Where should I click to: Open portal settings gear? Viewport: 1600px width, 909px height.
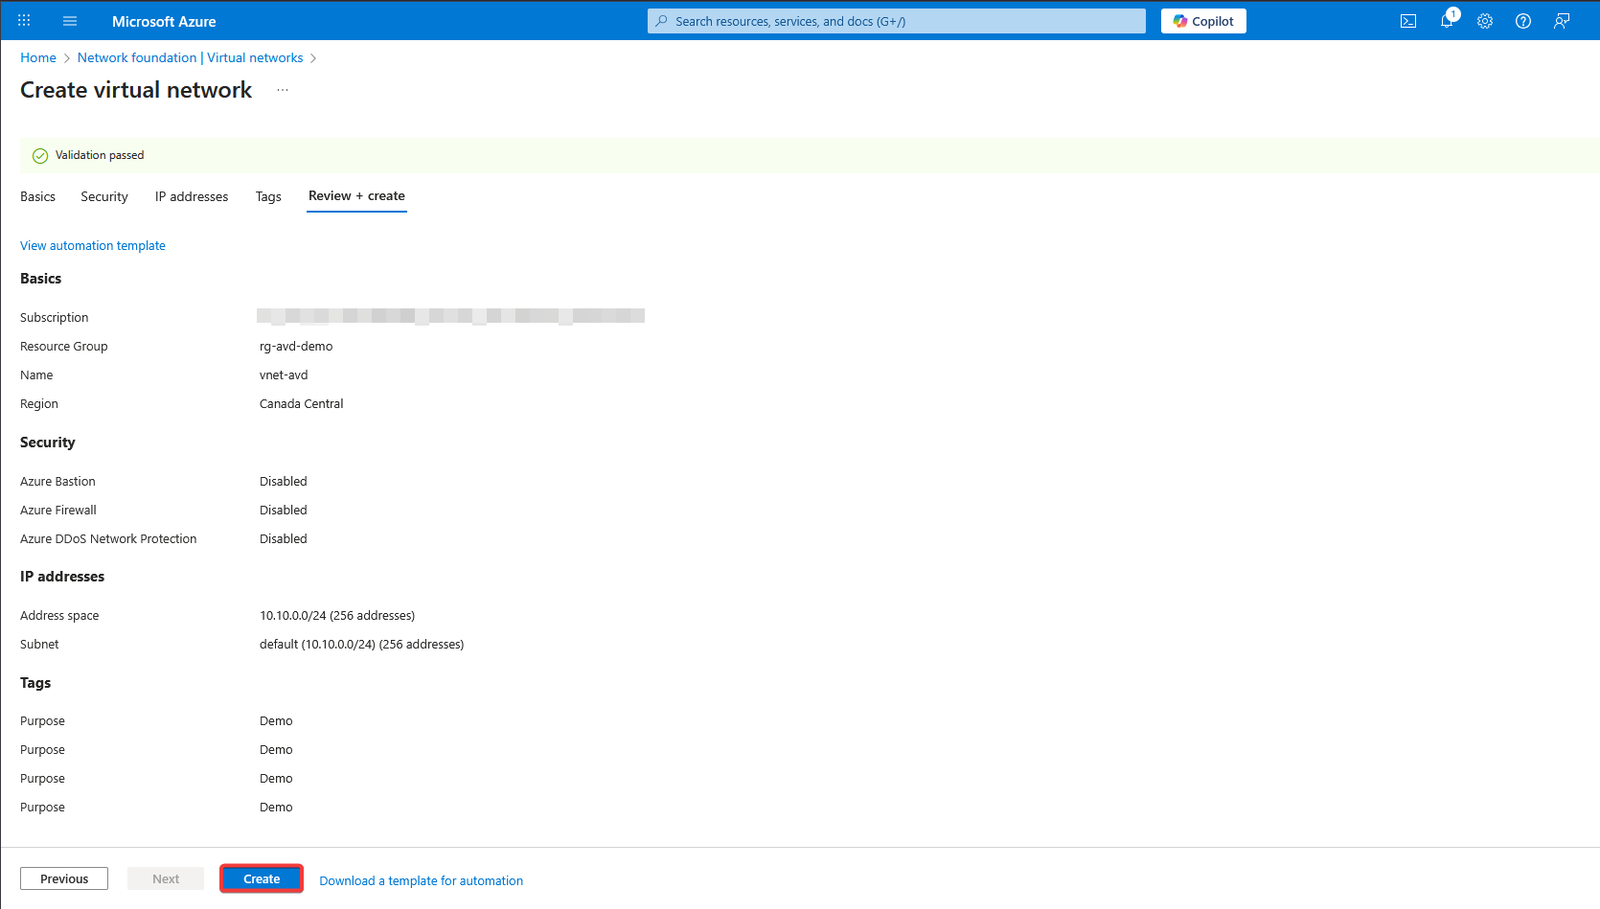click(1485, 21)
